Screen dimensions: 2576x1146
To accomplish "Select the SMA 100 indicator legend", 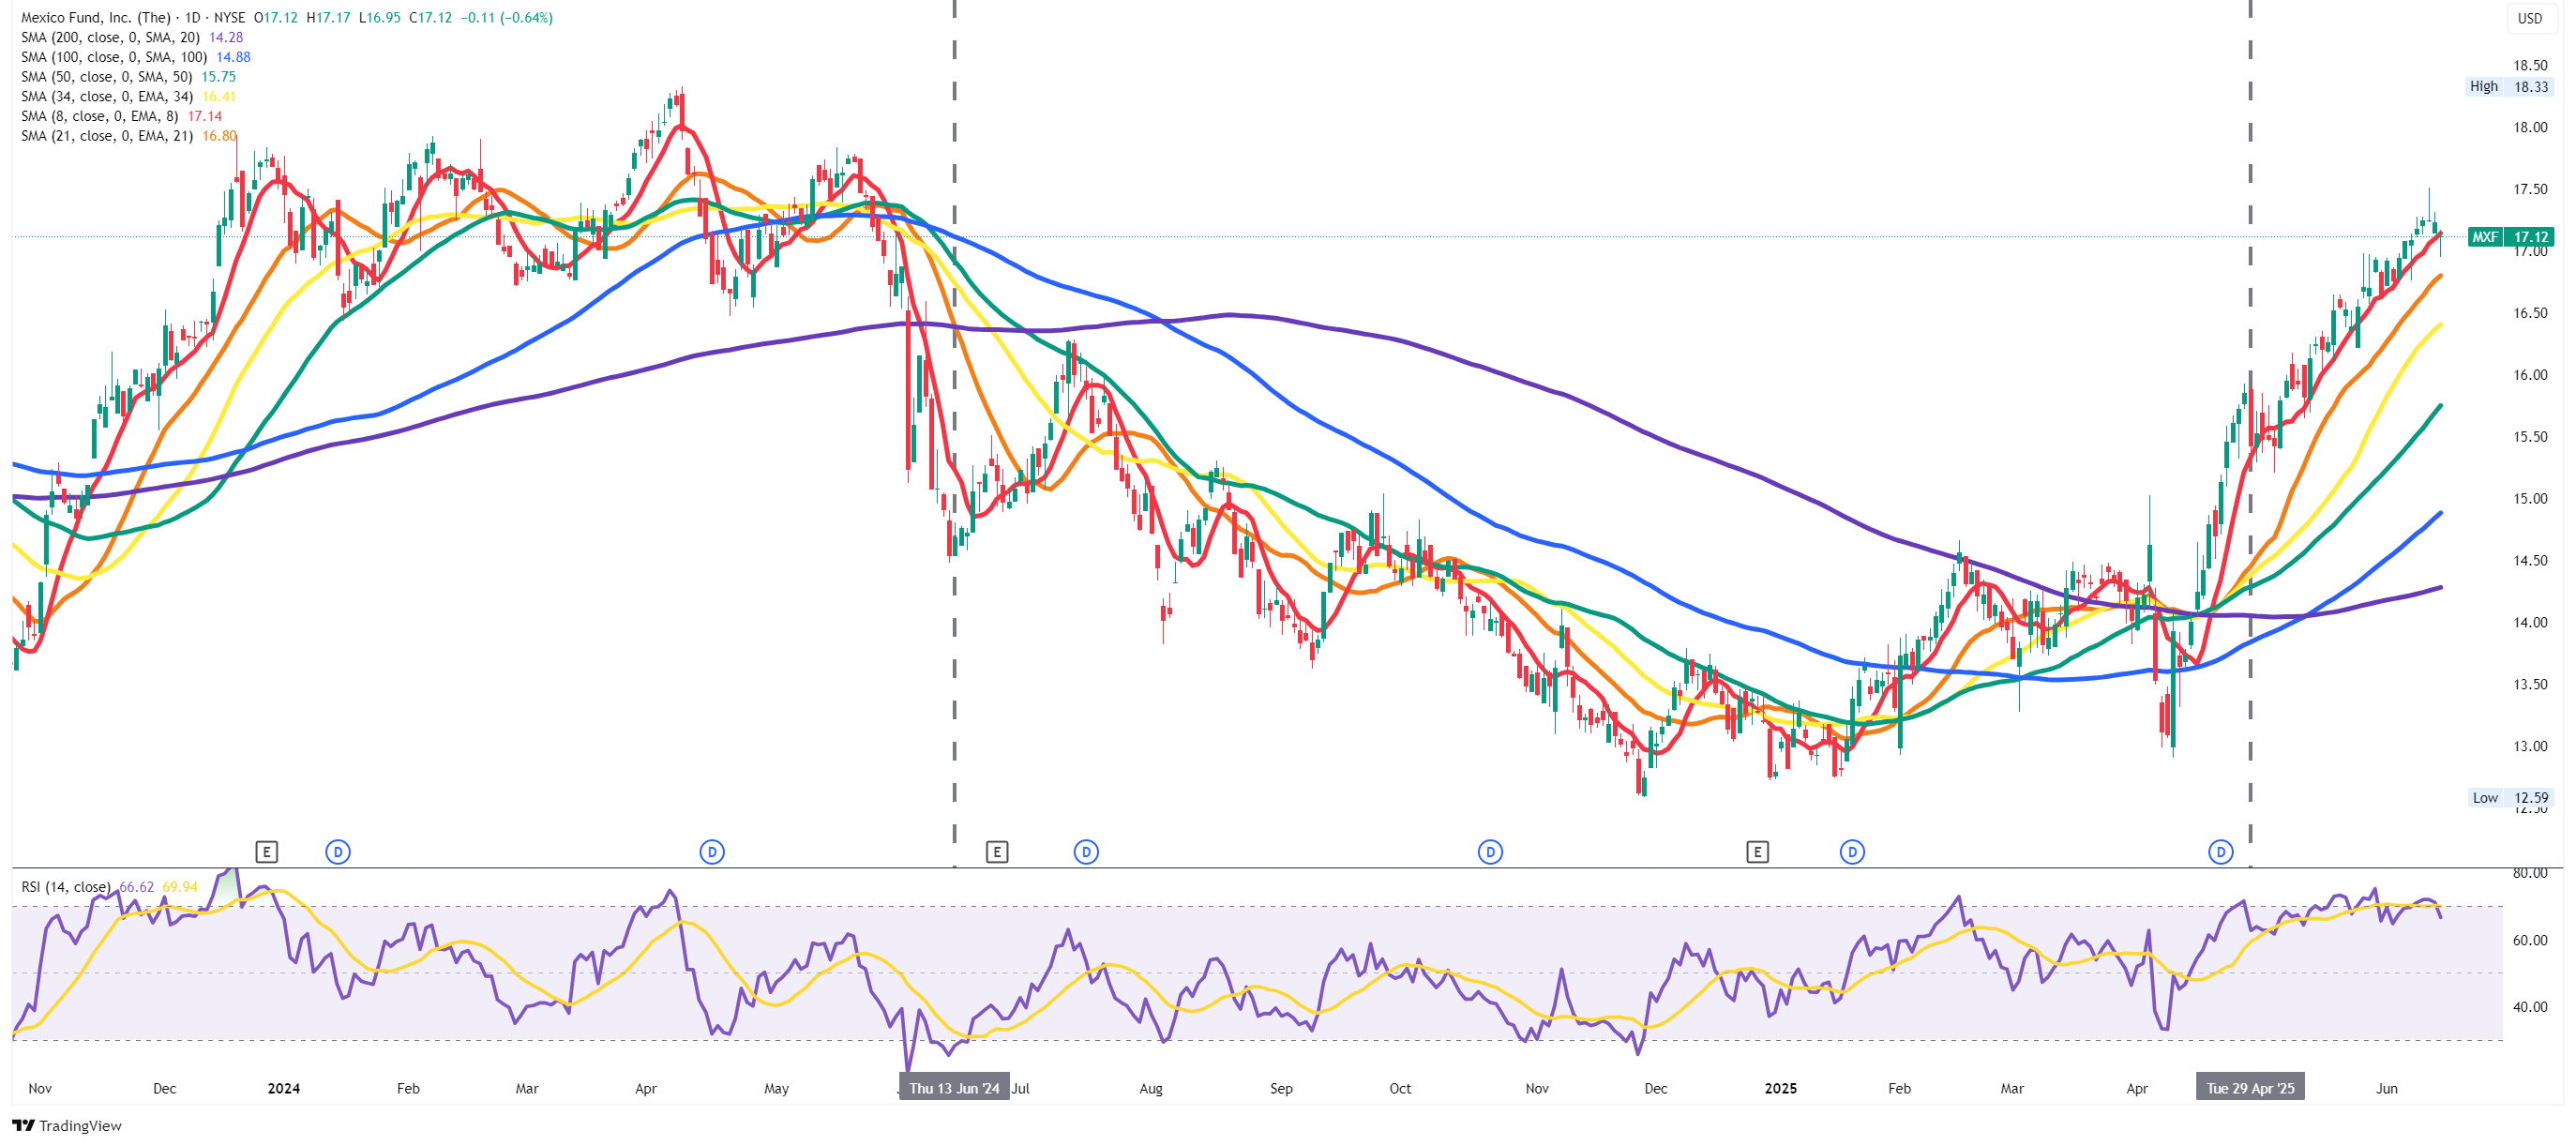I will pyautogui.click(x=113, y=57).
